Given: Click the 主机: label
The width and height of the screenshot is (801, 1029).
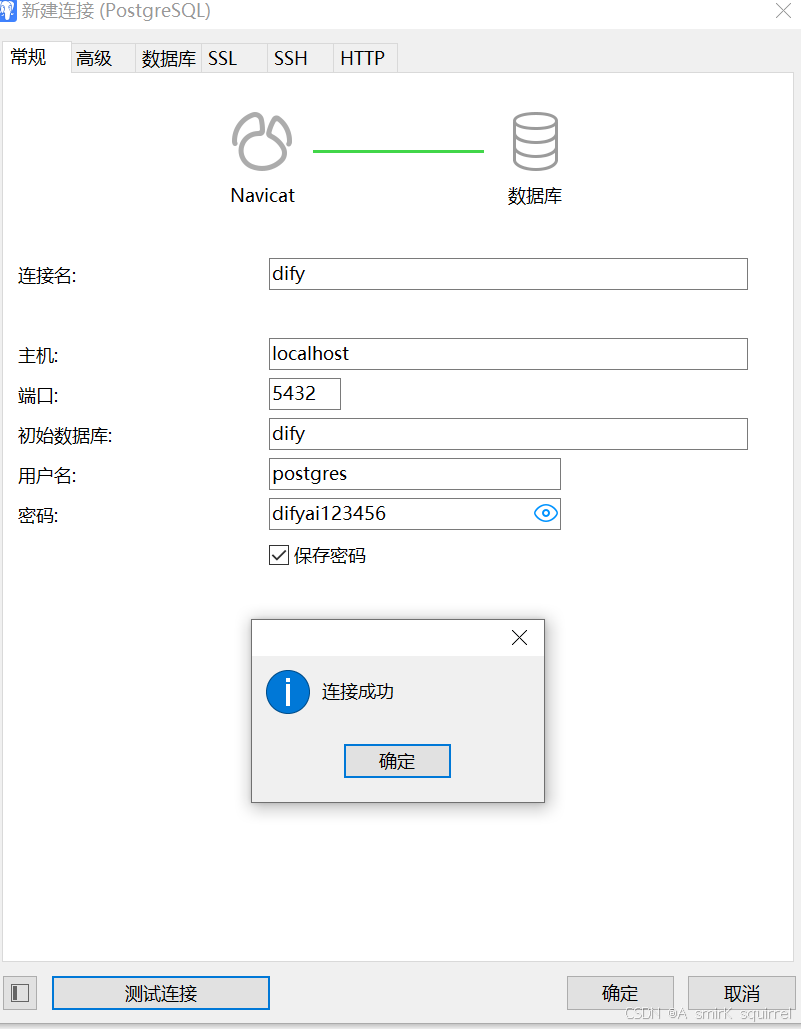Looking at the screenshot, I should pyautogui.click(x=38, y=356).
